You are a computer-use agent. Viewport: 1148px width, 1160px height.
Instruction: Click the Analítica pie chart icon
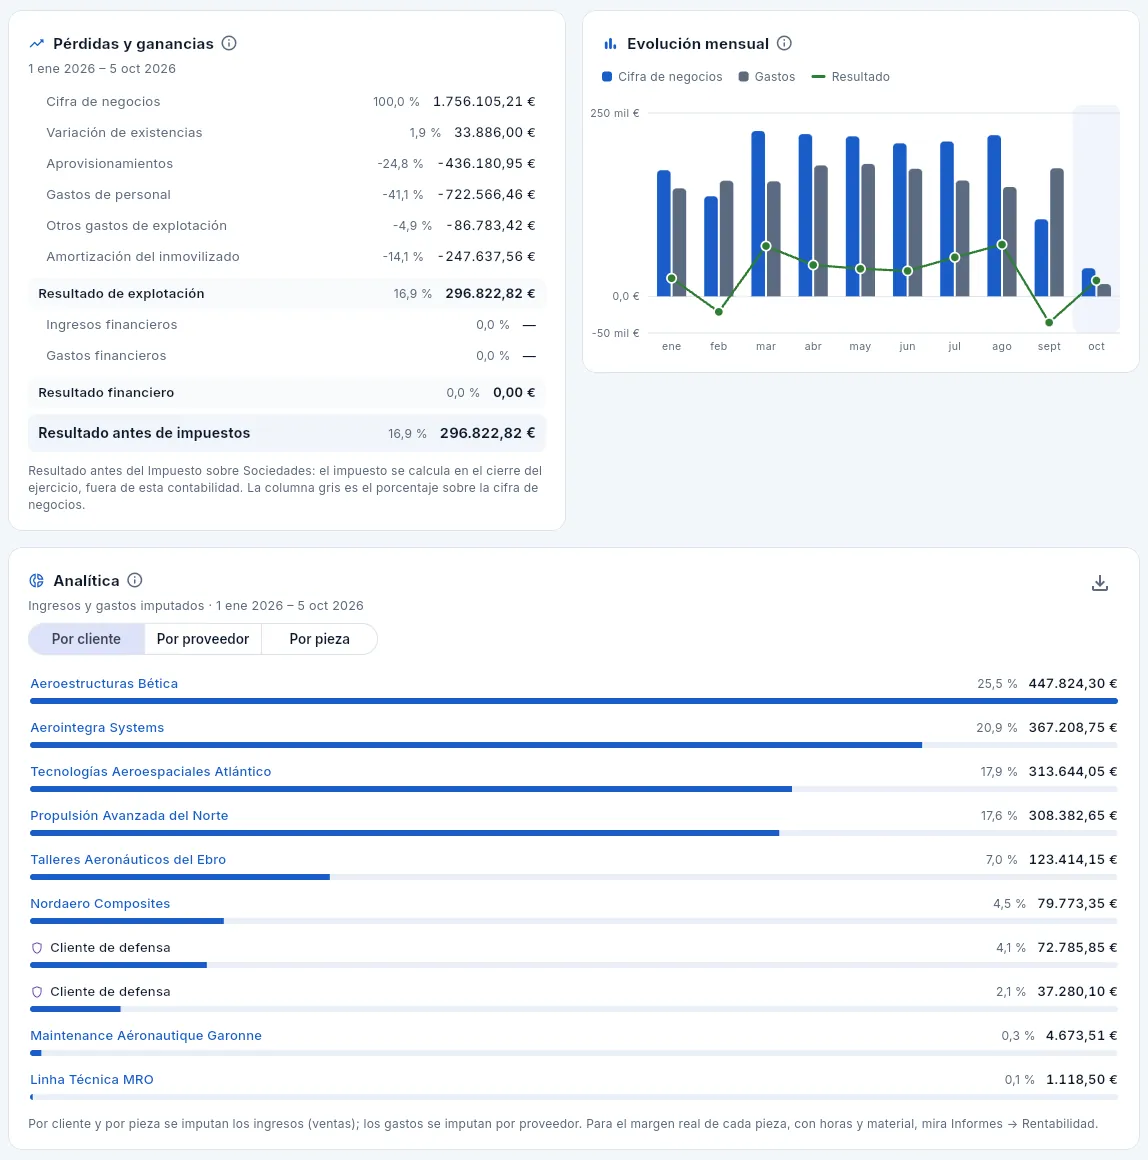[36, 581]
